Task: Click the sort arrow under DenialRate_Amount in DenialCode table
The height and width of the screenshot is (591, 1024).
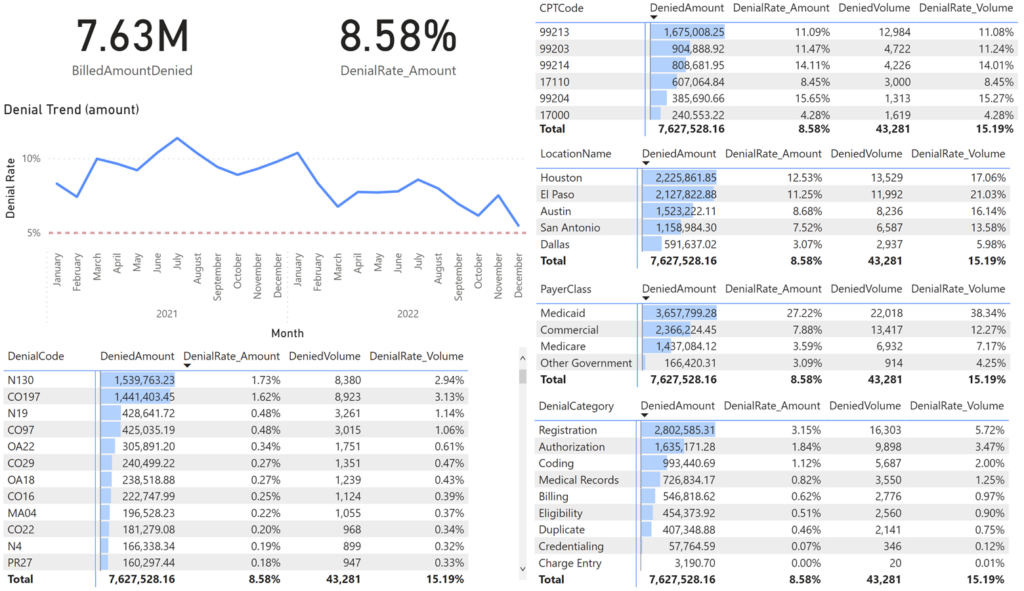Action: (187, 366)
